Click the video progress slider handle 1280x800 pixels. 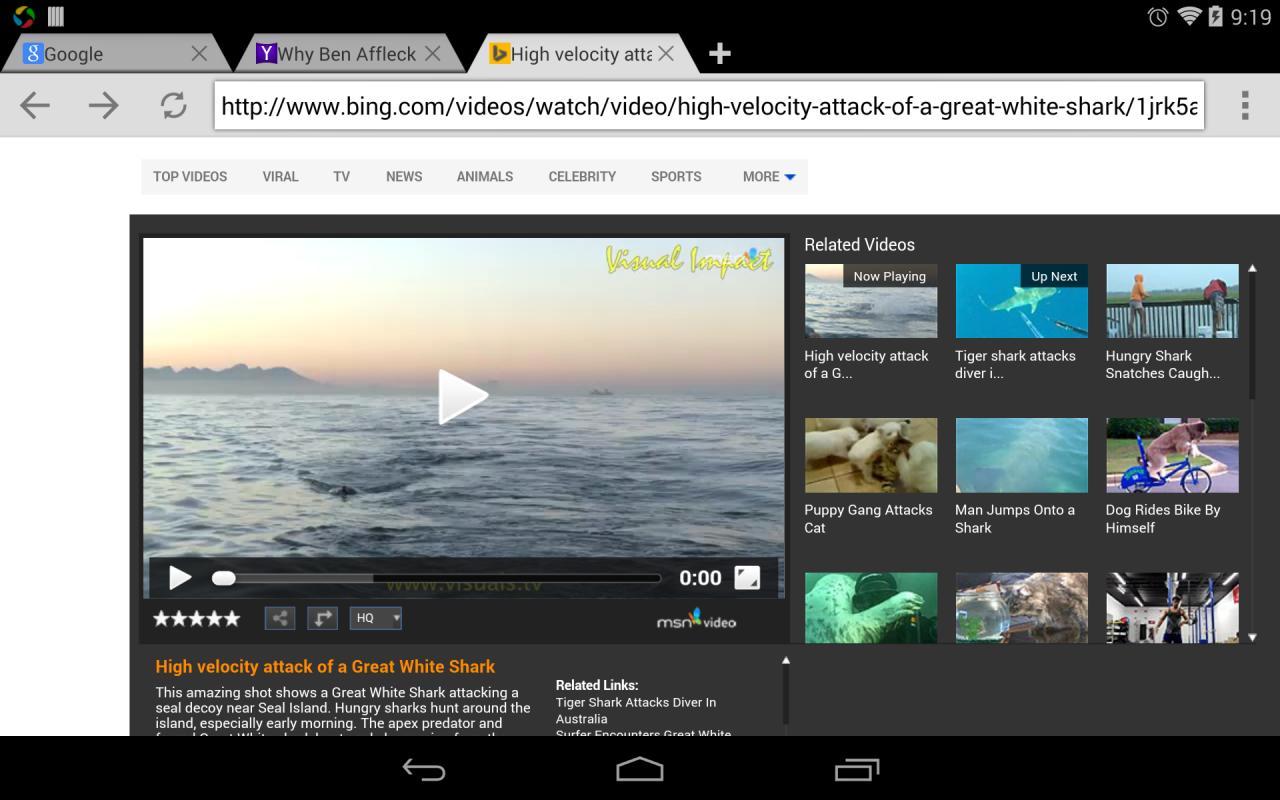(224, 577)
